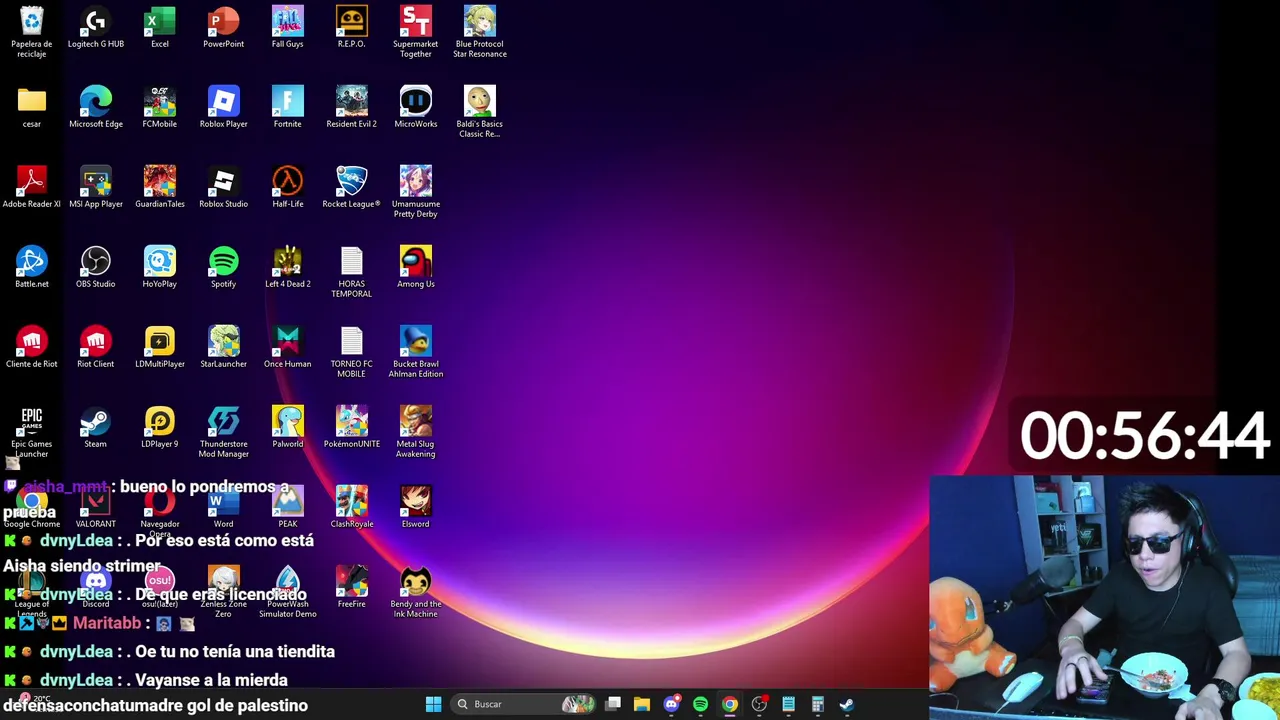Open the Metal Slug Awakening icon
1280x720 pixels.
[x=416, y=432]
